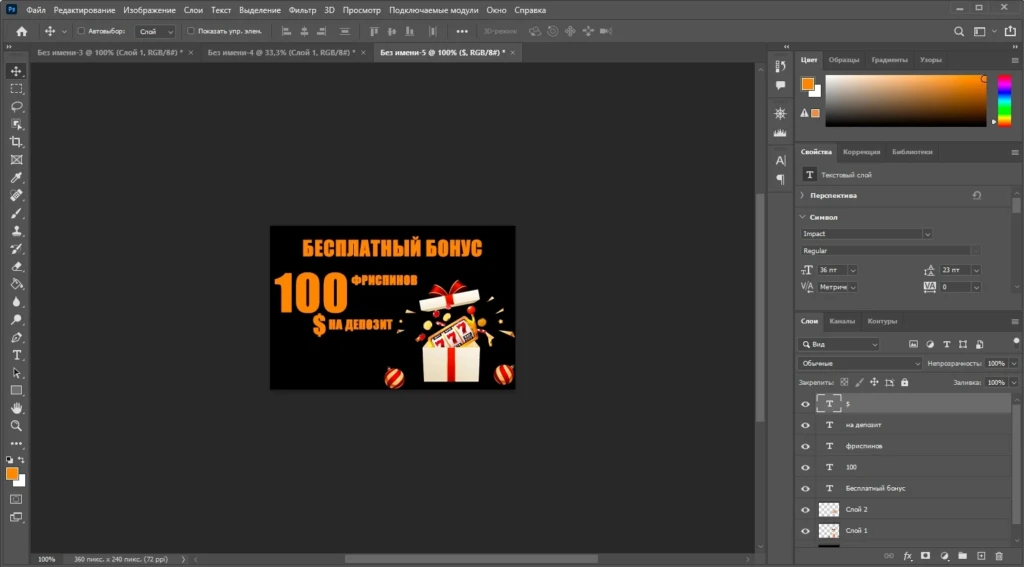This screenshot has height=567, width=1024.
Task: Select the Rectangle shape tool
Action: (16, 391)
